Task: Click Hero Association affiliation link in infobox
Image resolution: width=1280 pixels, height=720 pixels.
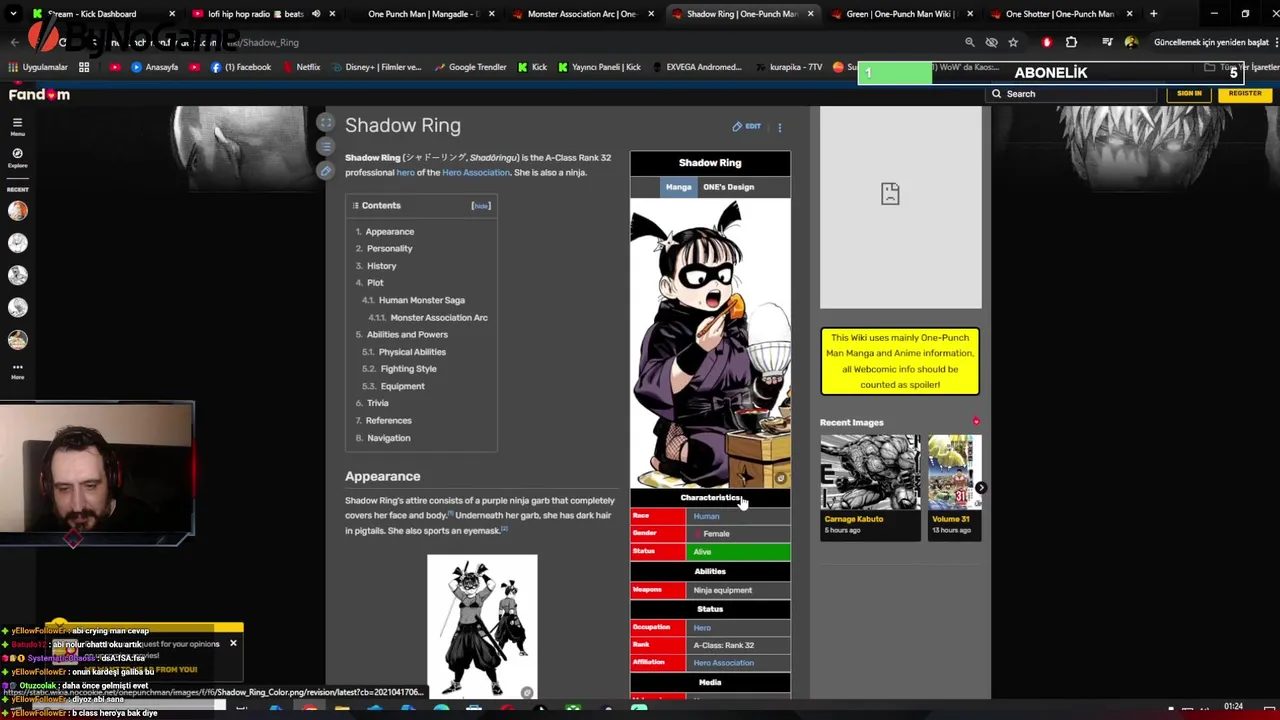Action: pyautogui.click(x=723, y=663)
